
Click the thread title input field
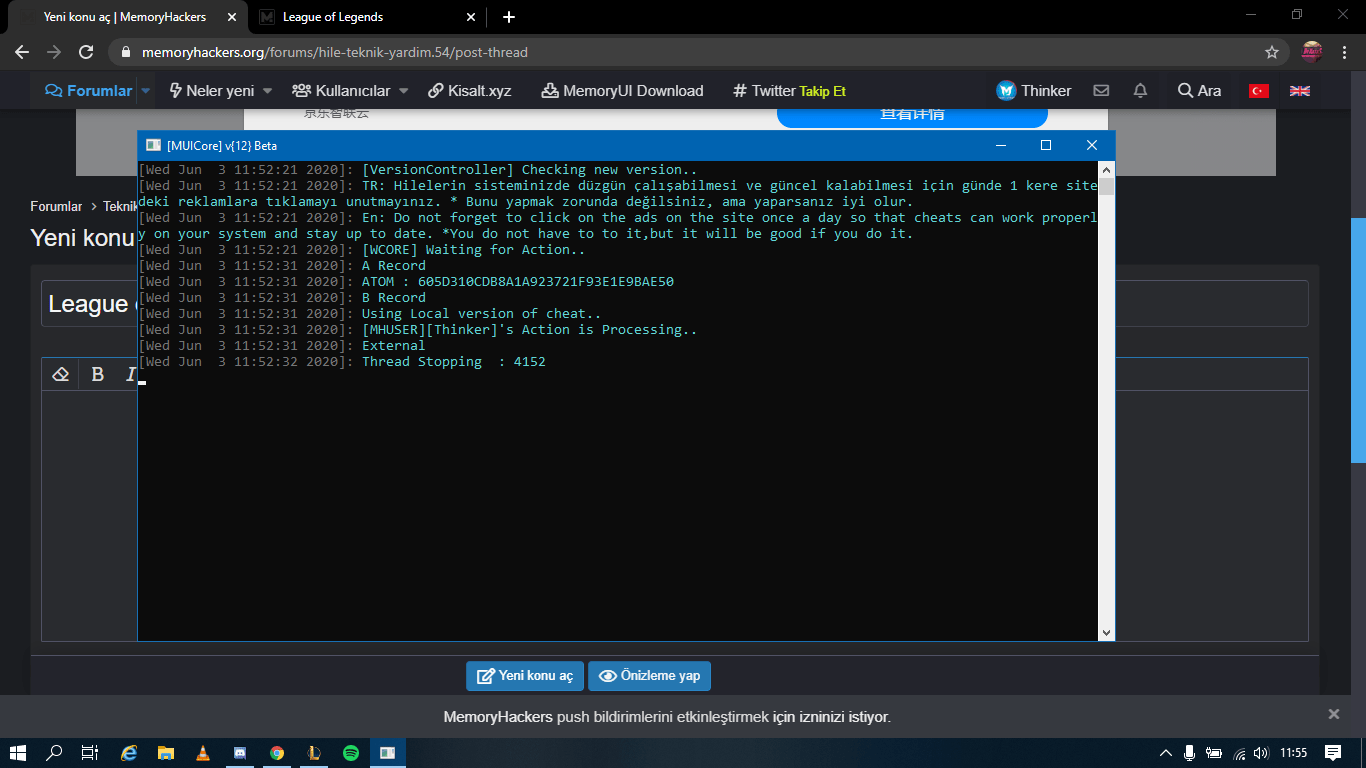[674, 303]
